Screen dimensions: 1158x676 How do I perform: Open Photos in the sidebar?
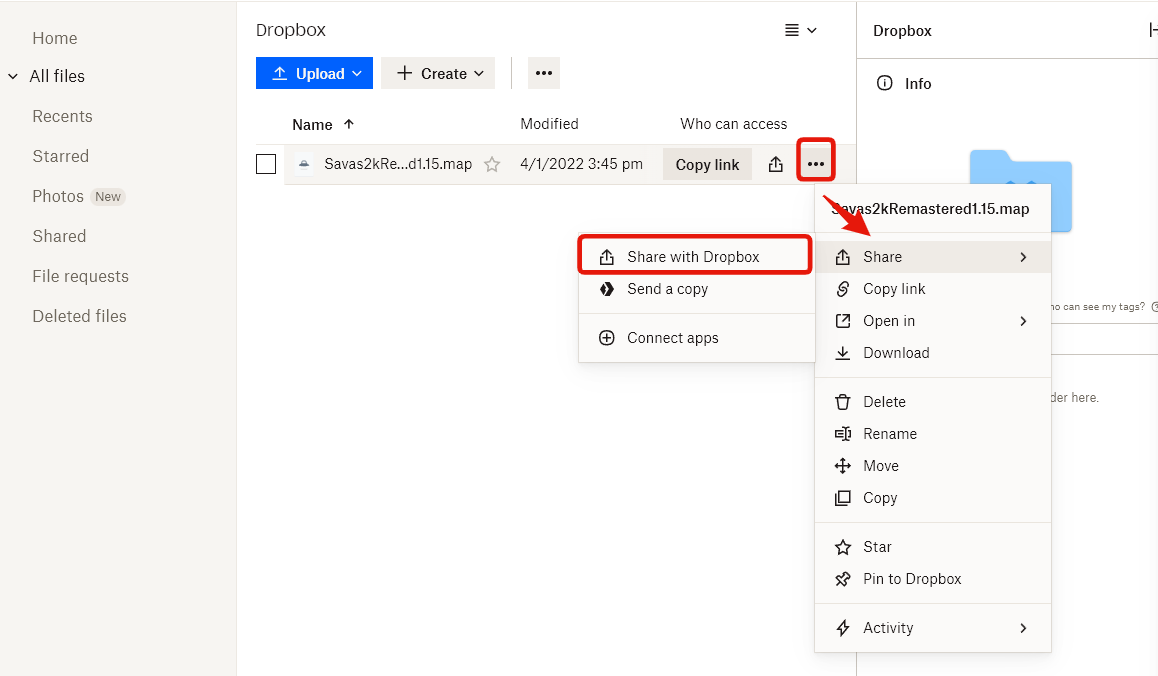pos(58,196)
